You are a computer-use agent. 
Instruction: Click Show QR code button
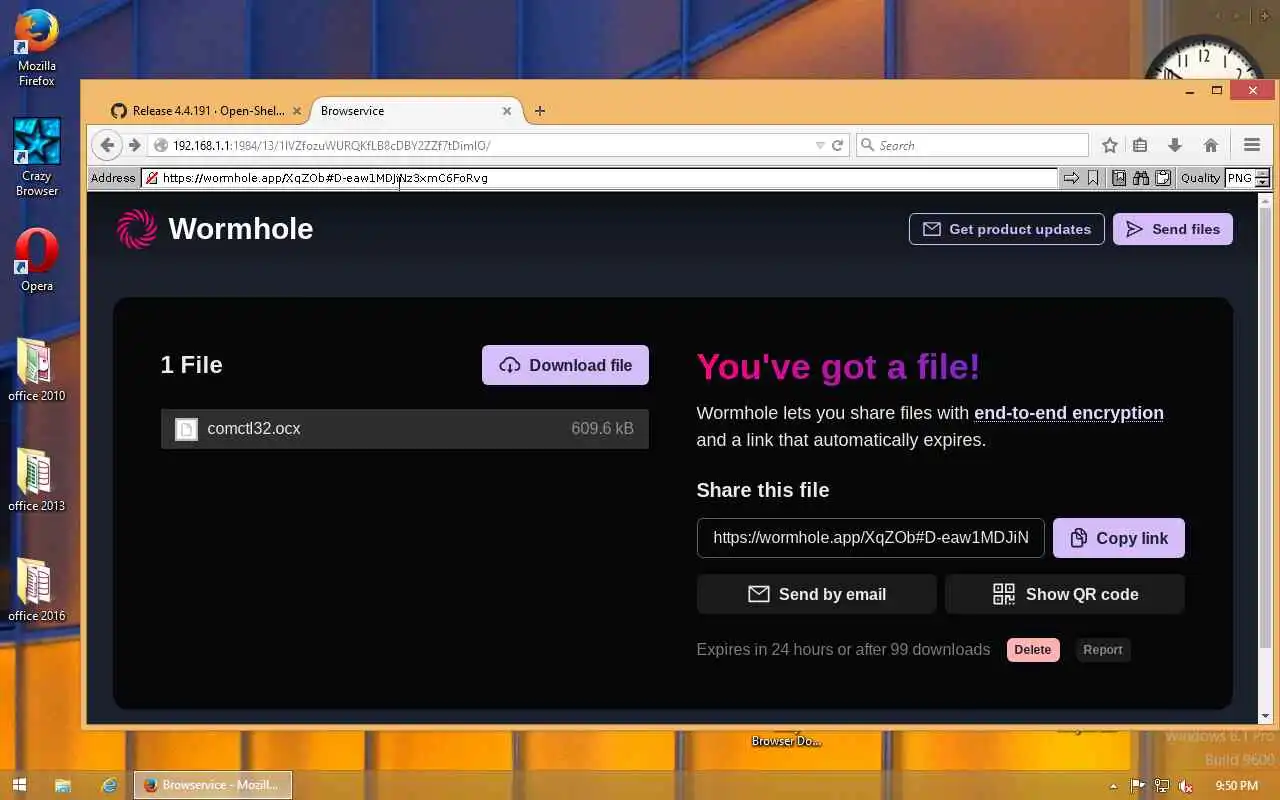[x=1065, y=594]
